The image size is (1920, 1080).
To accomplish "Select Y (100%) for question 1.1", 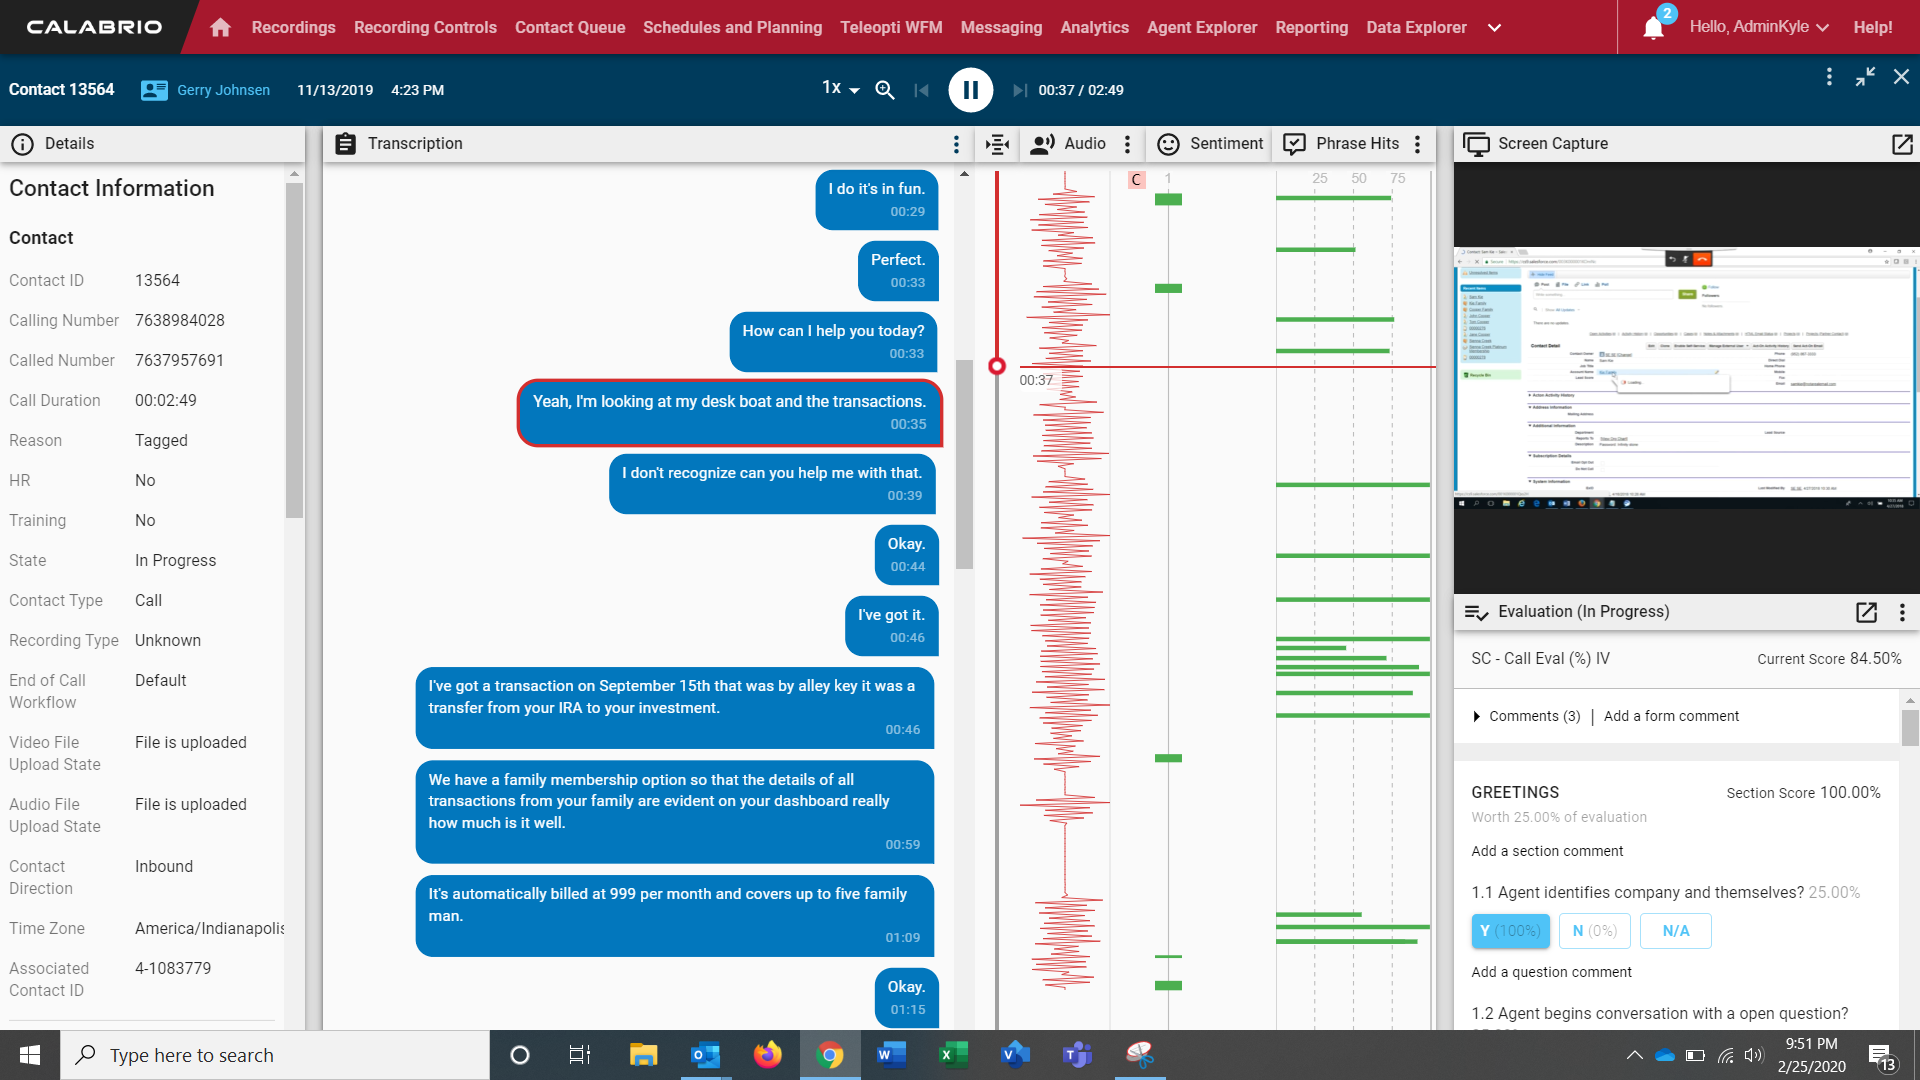I will pyautogui.click(x=1510, y=931).
